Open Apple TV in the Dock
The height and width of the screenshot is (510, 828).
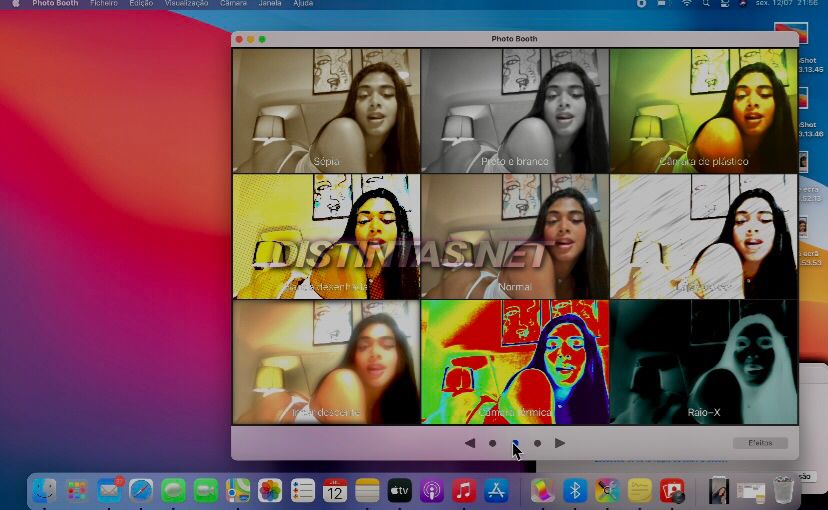coord(400,490)
